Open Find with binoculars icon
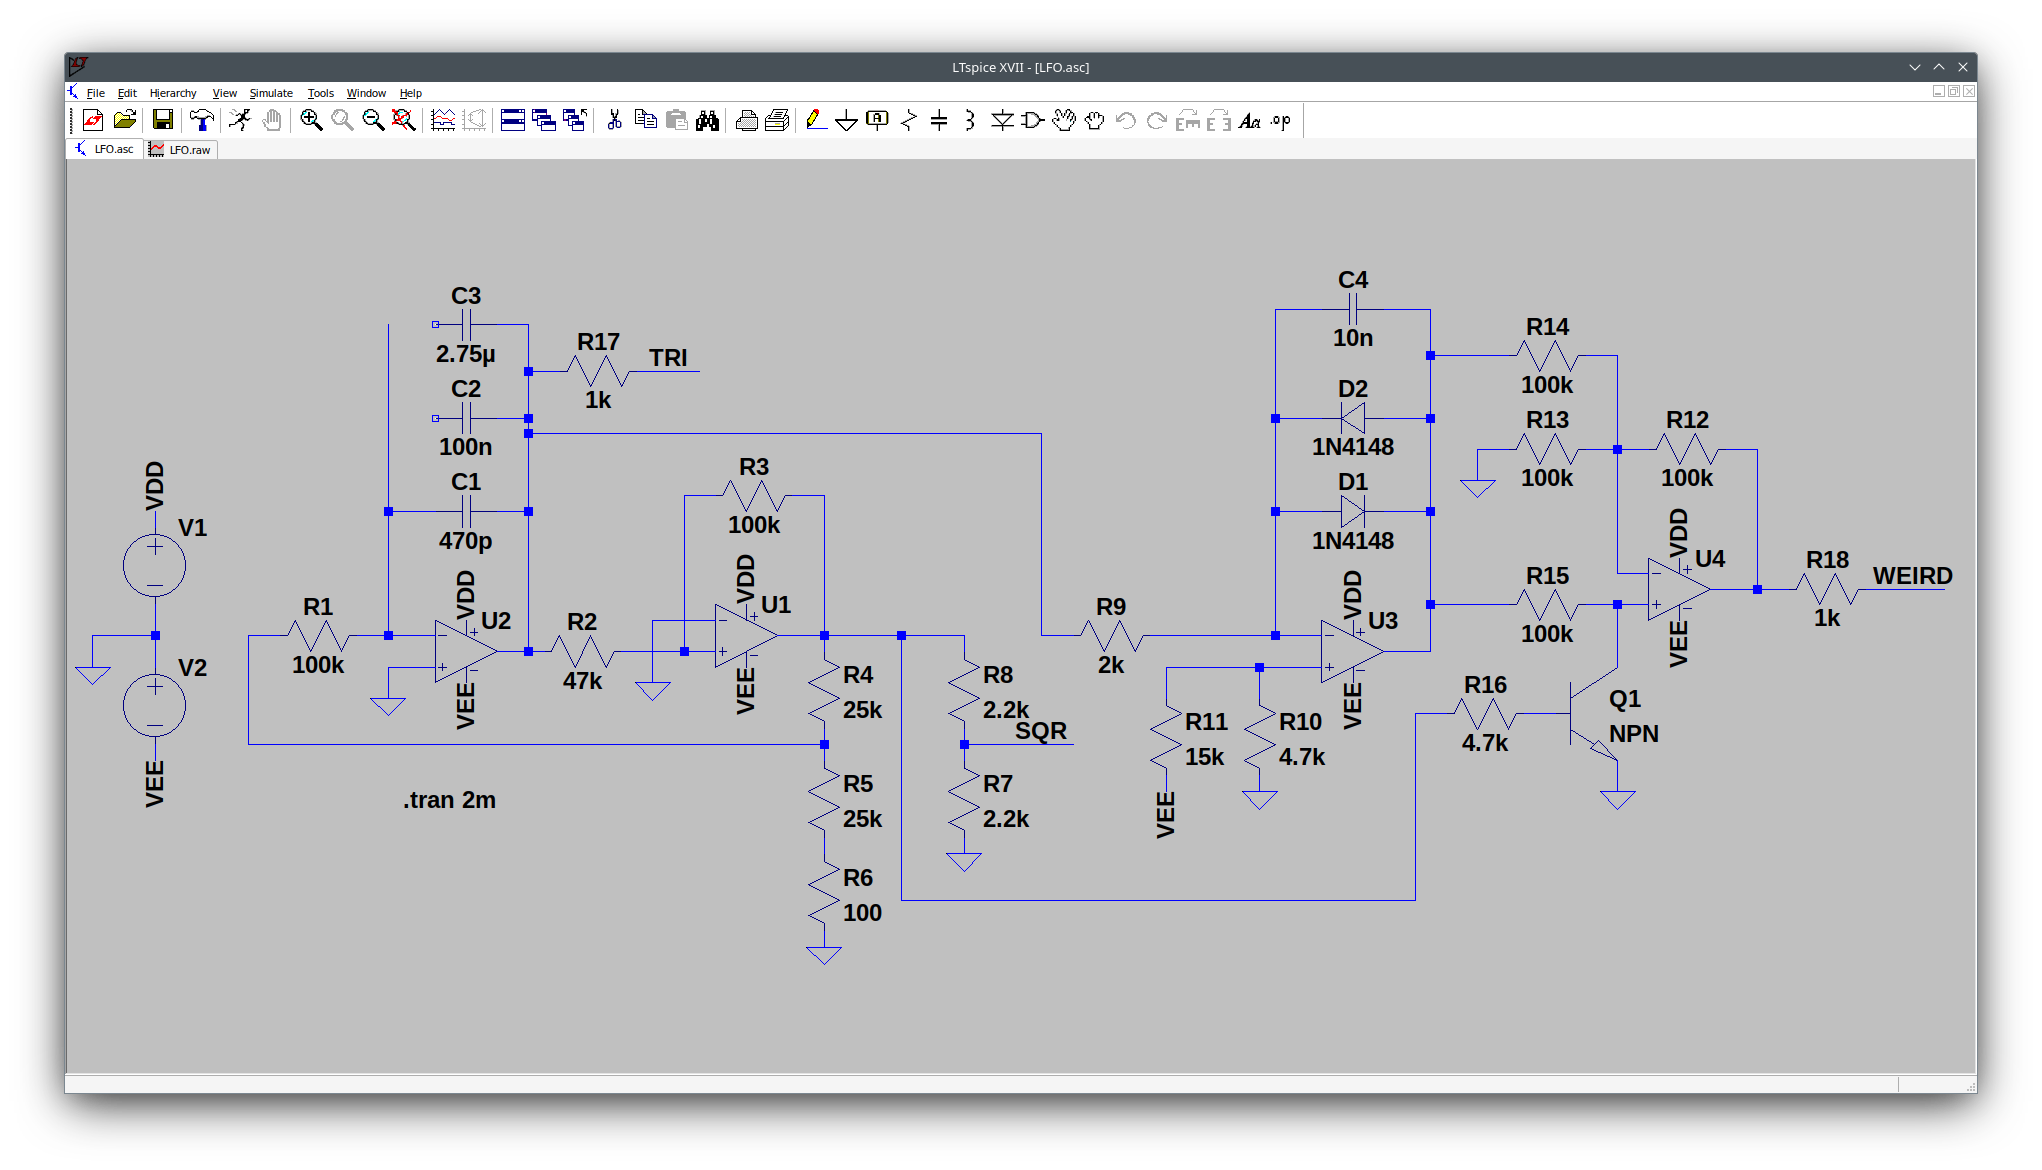This screenshot has width=2042, height=1170. coord(708,121)
